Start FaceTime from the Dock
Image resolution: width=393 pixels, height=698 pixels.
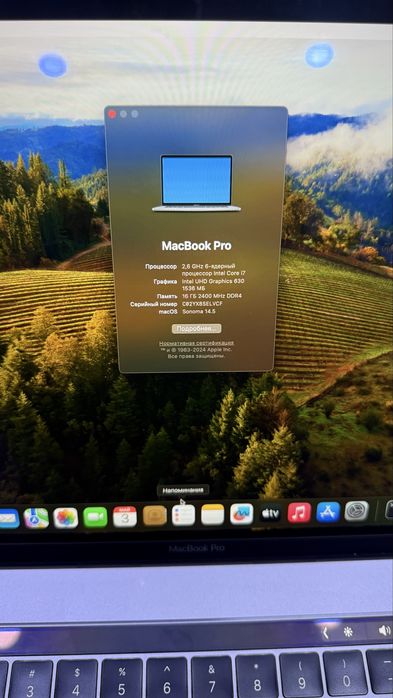95,517
